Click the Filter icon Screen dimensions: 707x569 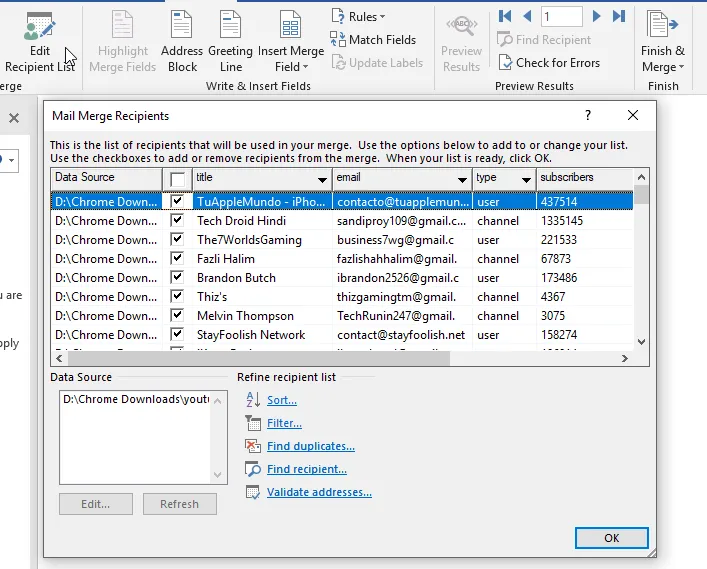(x=253, y=423)
